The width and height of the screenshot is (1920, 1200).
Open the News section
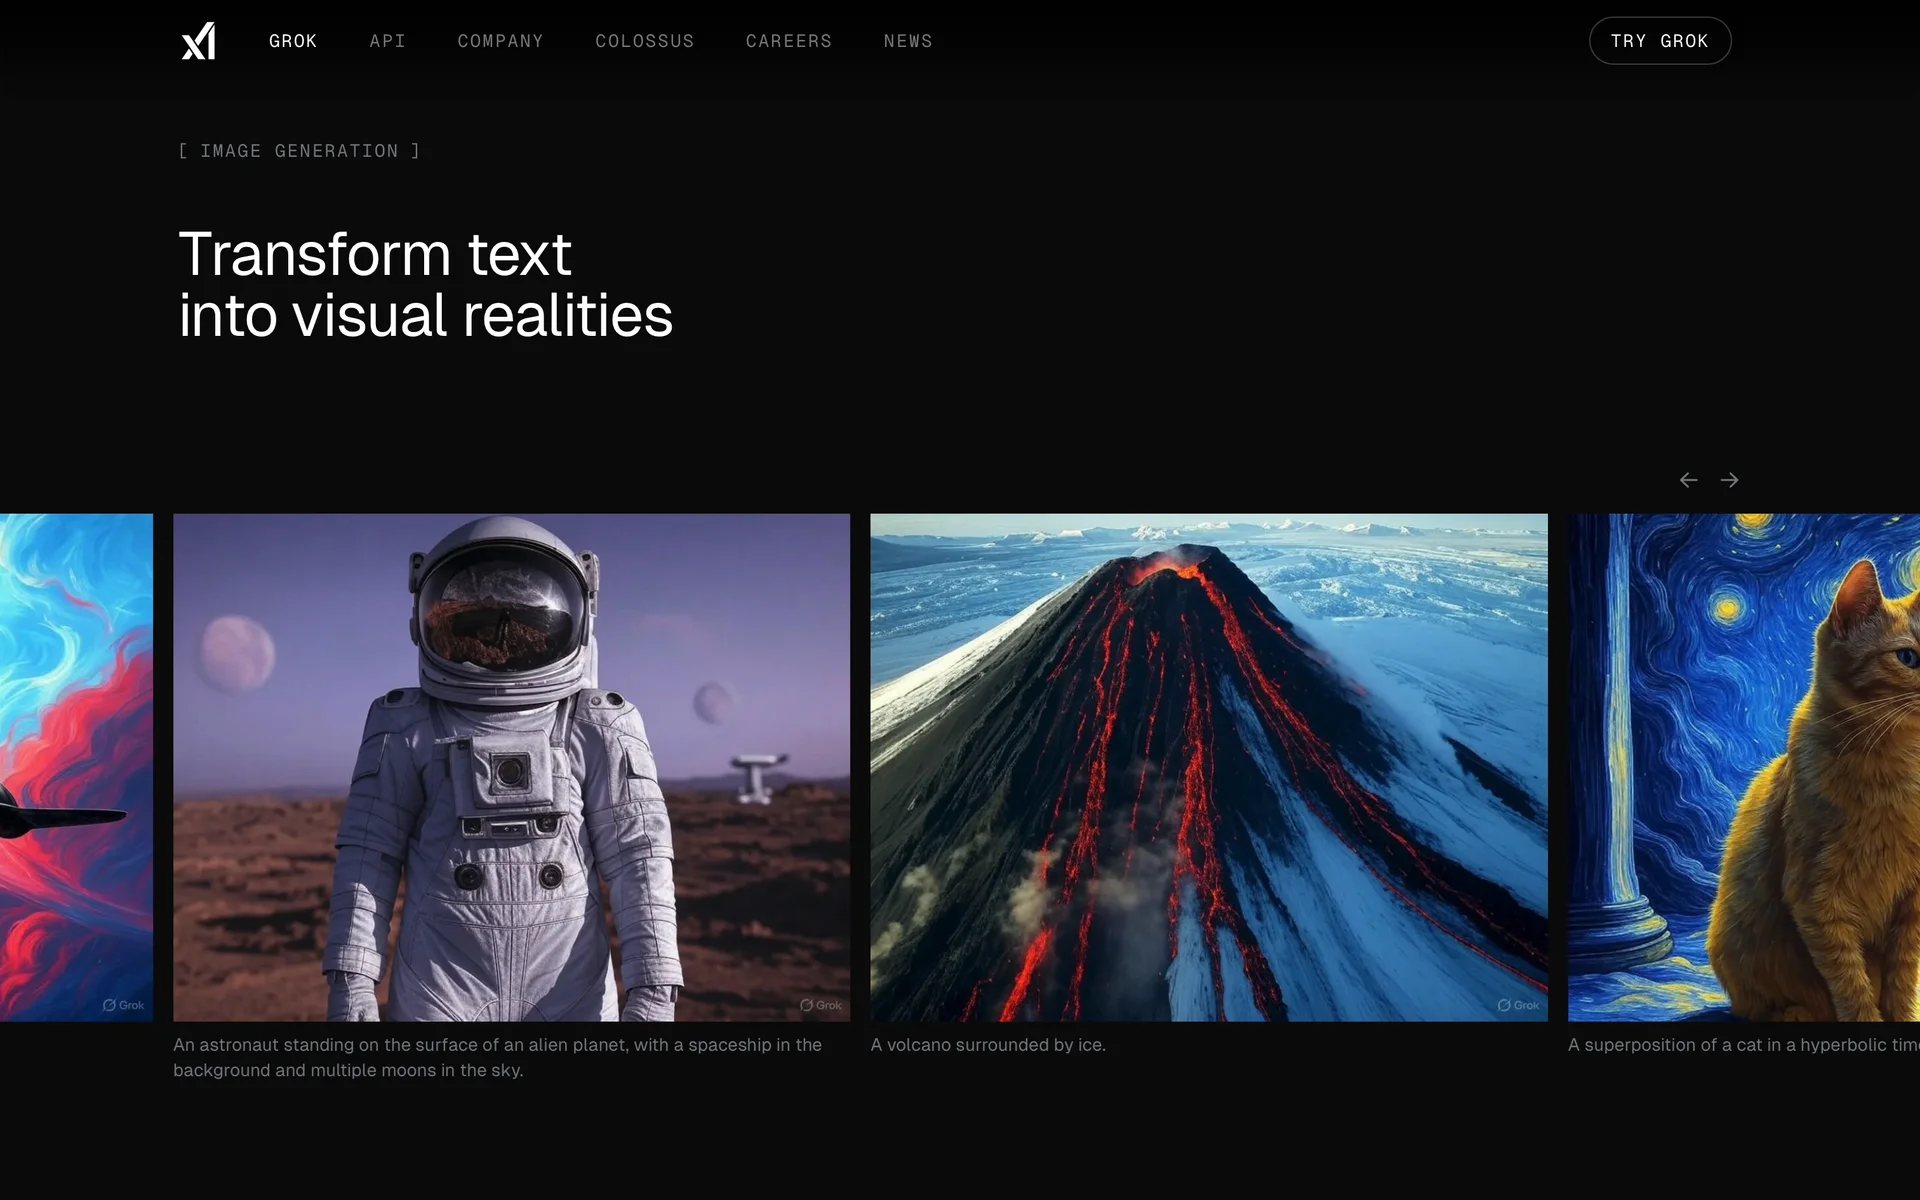tap(907, 41)
